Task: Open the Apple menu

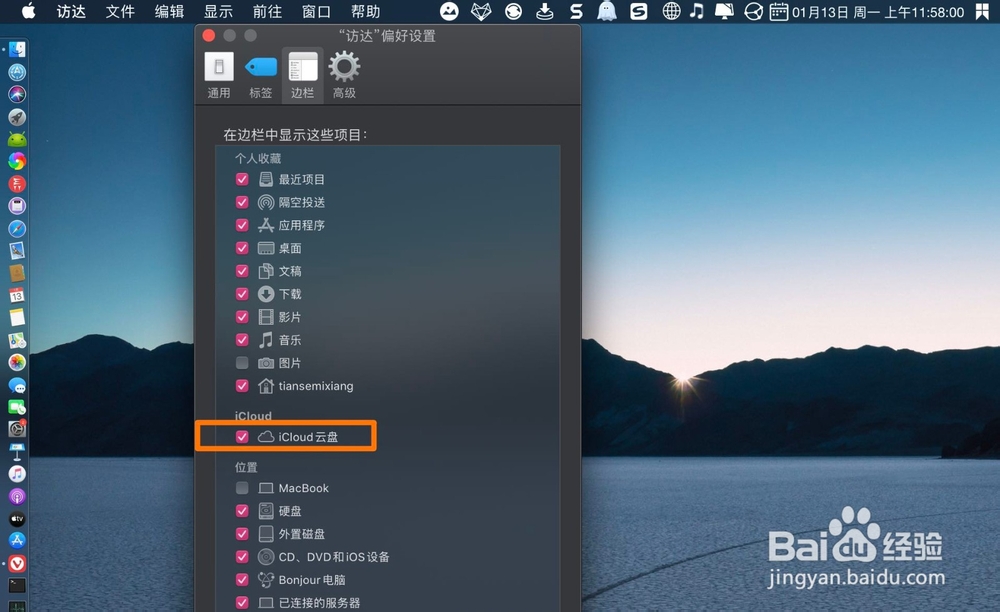Action: (29, 11)
